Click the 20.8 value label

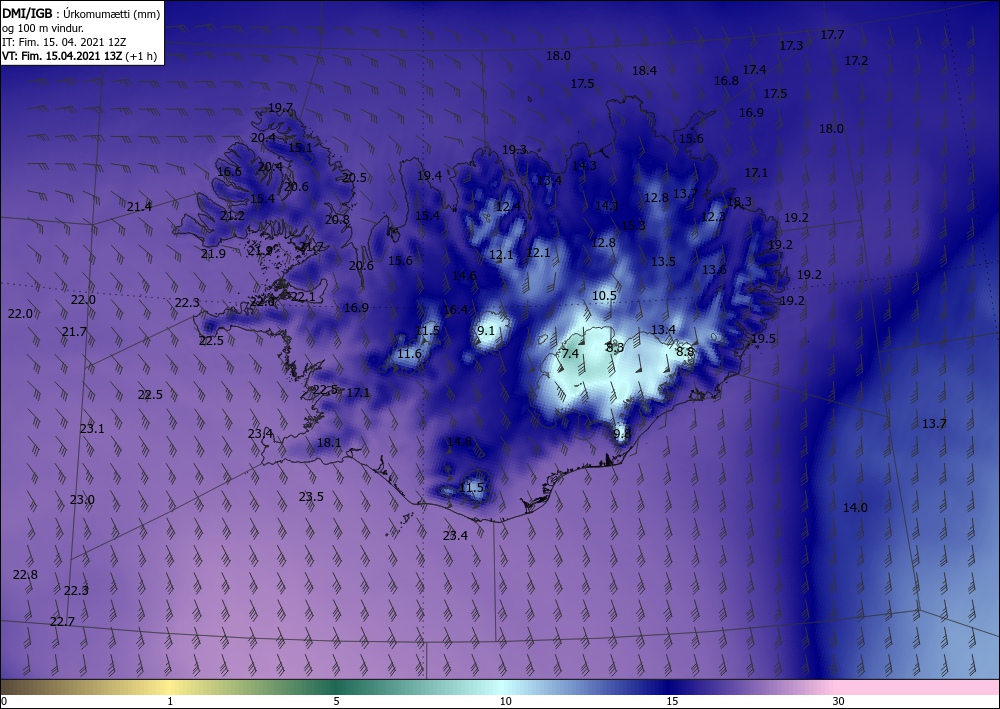click(x=337, y=220)
